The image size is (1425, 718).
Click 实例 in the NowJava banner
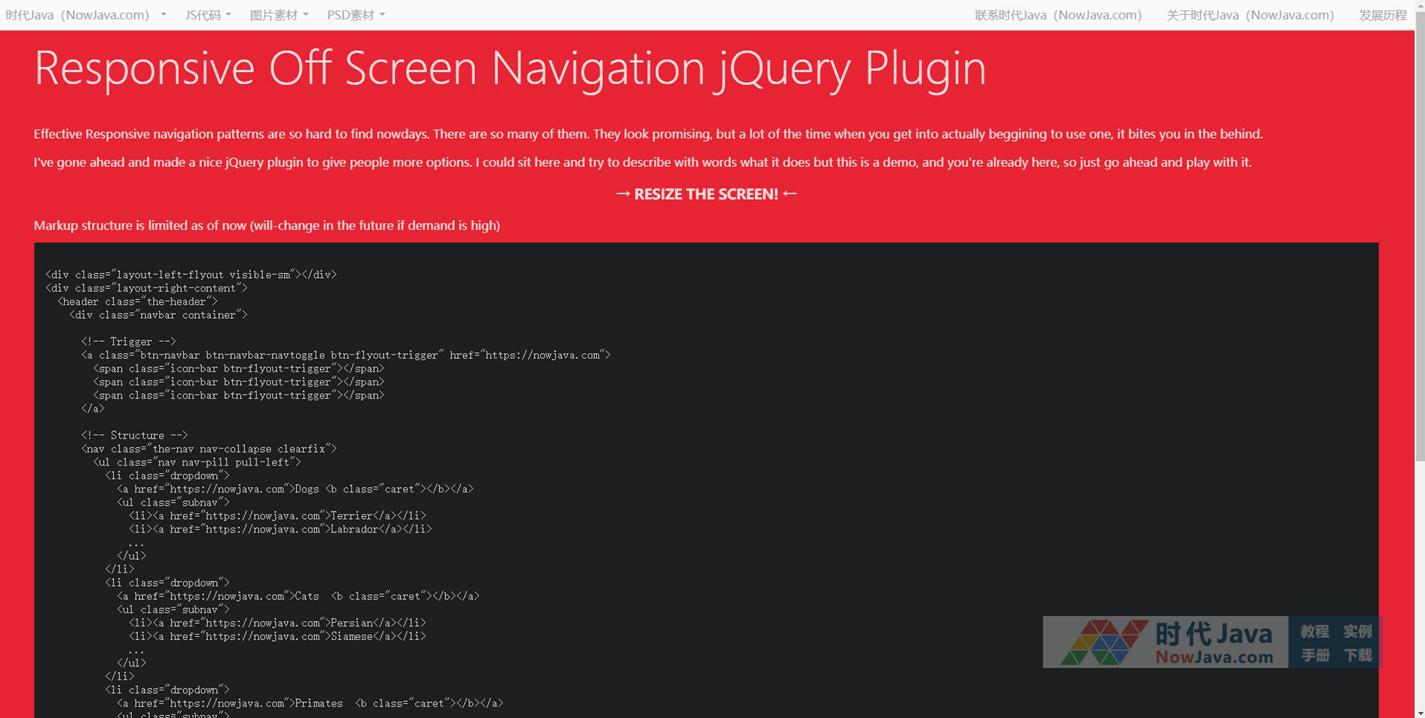pyautogui.click(x=1357, y=631)
